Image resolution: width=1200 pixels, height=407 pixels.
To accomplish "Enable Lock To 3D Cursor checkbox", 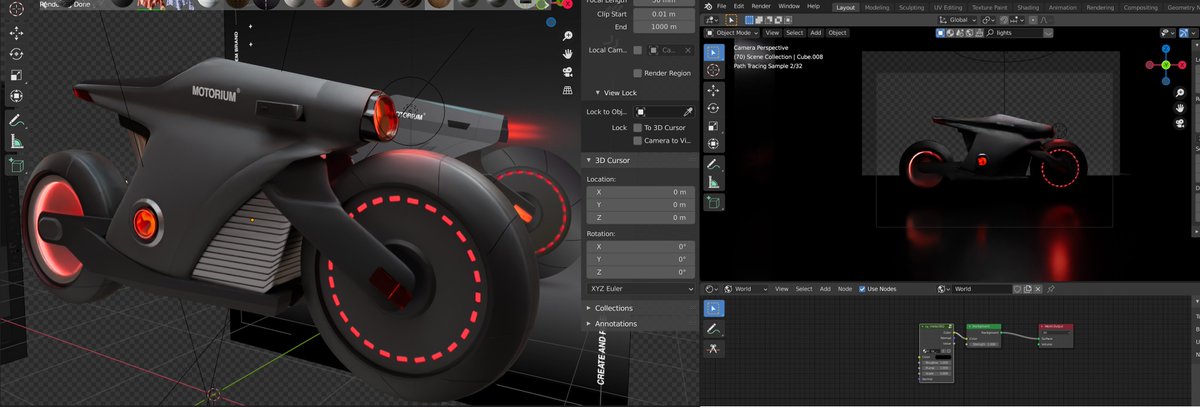I will [637, 127].
